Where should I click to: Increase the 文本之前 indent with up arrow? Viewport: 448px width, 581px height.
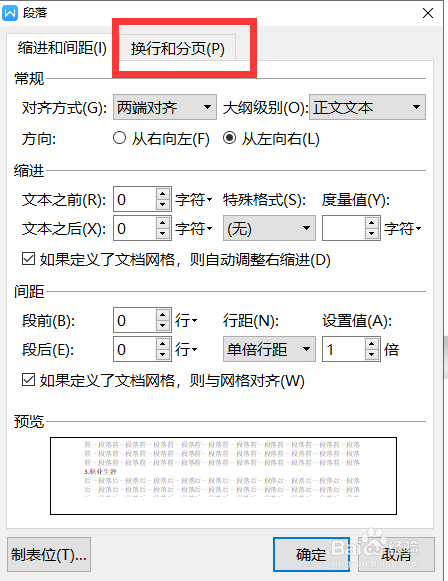163,194
